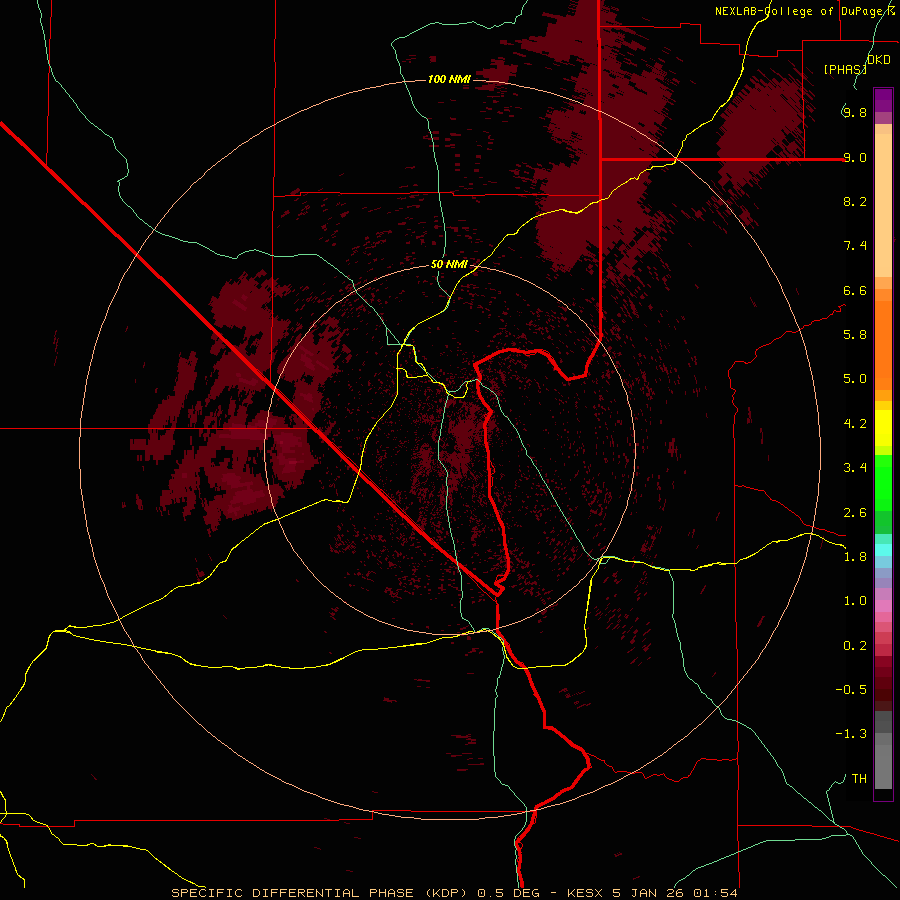The height and width of the screenshot is (900, 900).
Task: Pick the light peach segment of color bar
Action: pyautogui.click(x=883, y=205)
